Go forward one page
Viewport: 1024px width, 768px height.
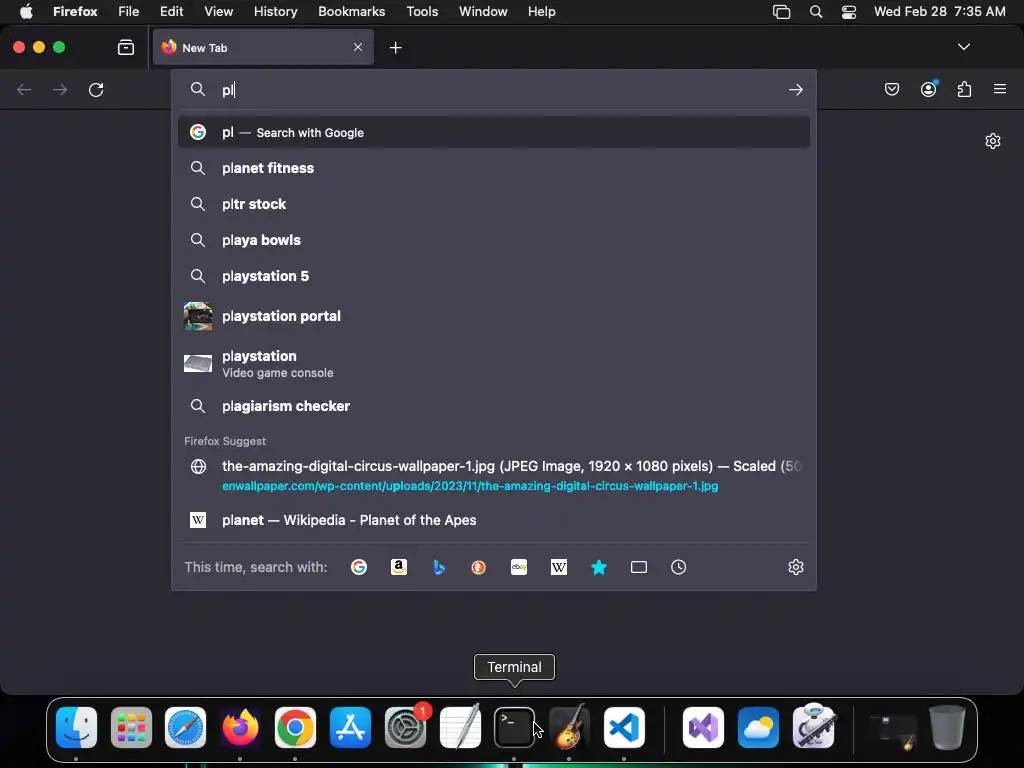pos(60,89)
